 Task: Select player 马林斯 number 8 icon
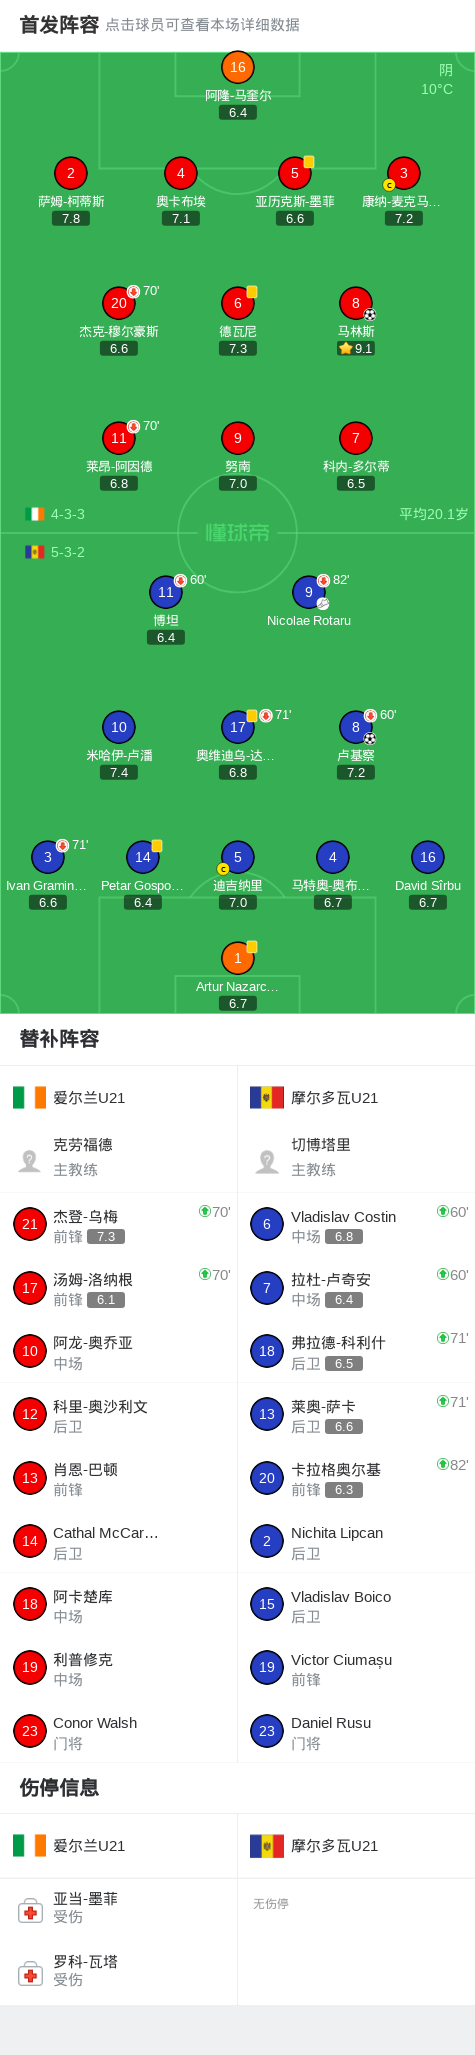tap(356, 303)
